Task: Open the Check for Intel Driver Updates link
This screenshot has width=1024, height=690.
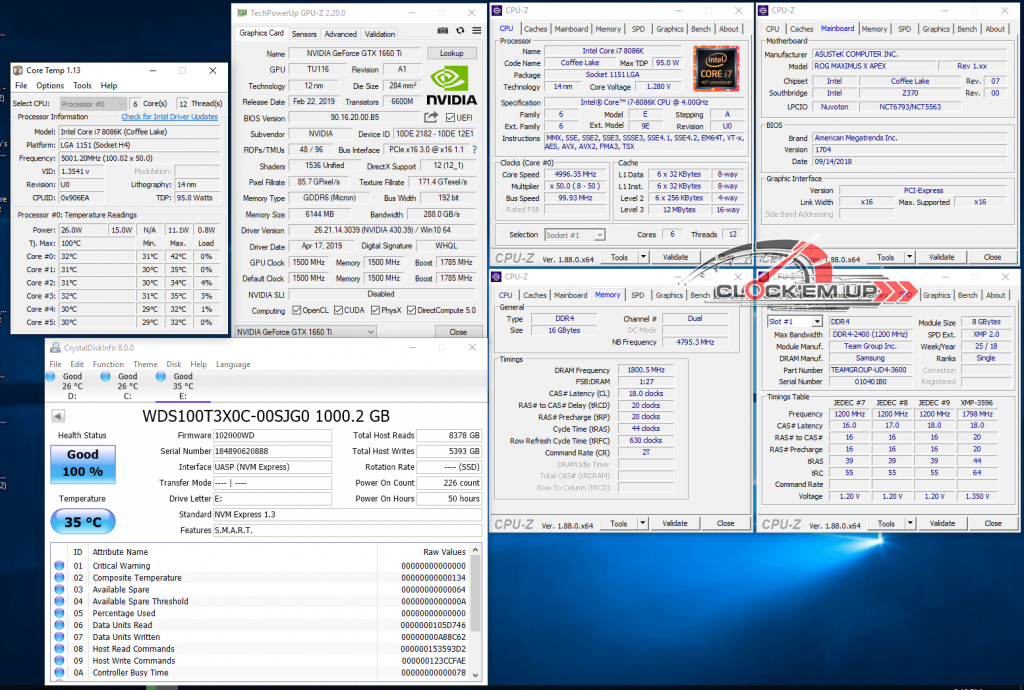Action: click(170, 117)
